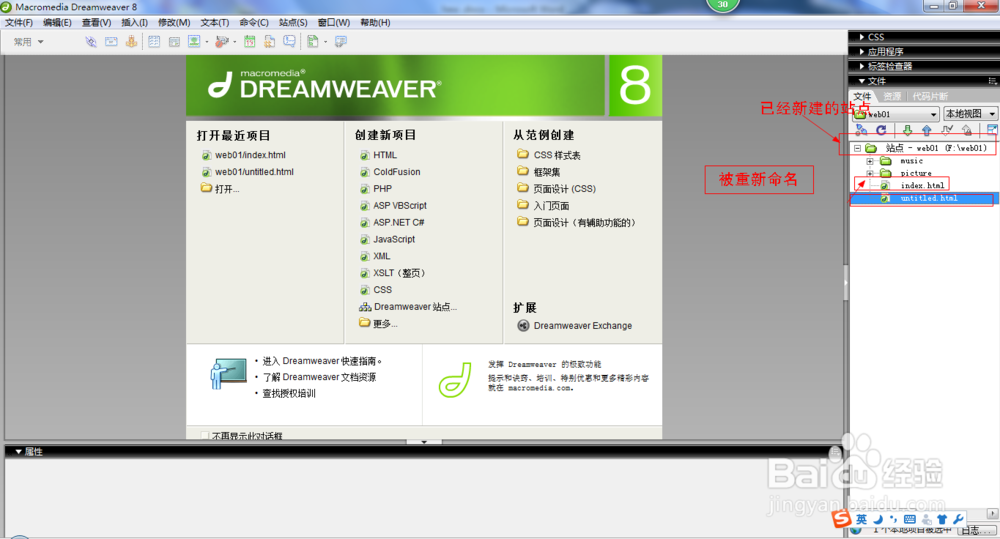
Task: Open the Images dropdown arrow in toolbar
Action: click(206, 42)
